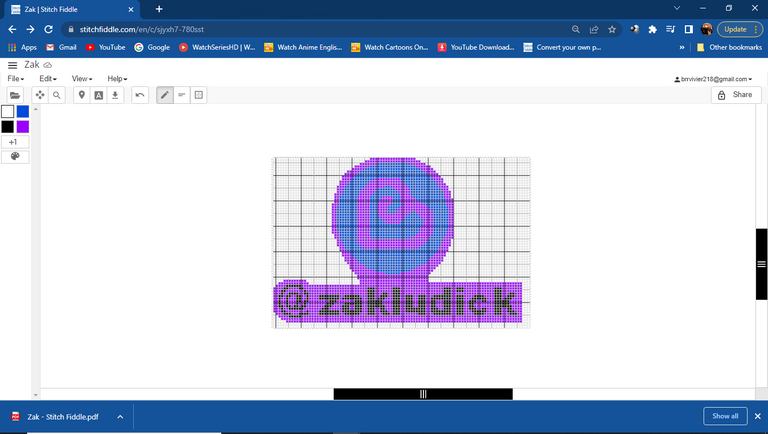Open the View menu

[82, 79]
